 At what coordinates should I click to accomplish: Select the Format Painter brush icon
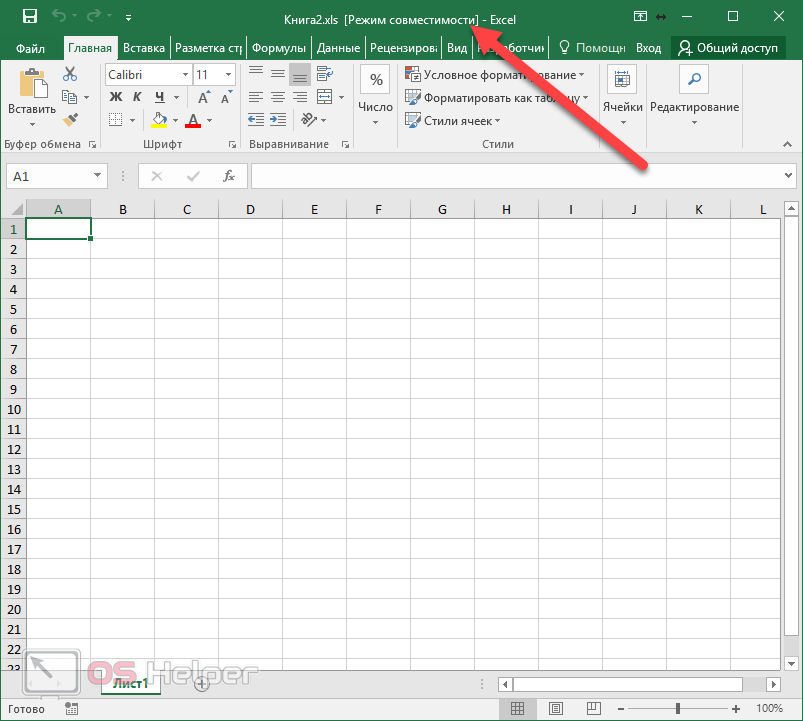(x=70, y=119)
